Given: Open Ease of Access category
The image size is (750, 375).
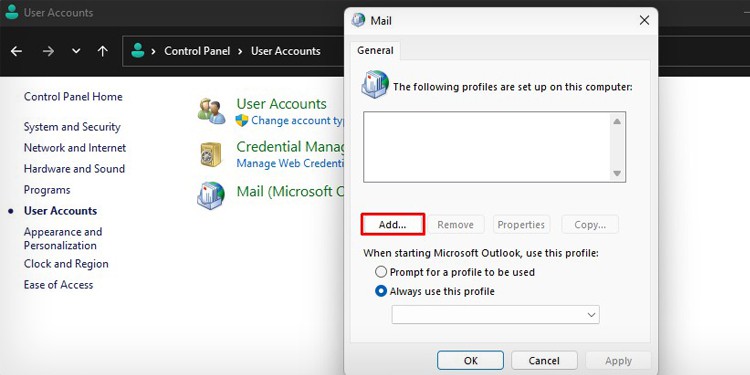Looking at the screenshot, I should (x=58, y=285).
